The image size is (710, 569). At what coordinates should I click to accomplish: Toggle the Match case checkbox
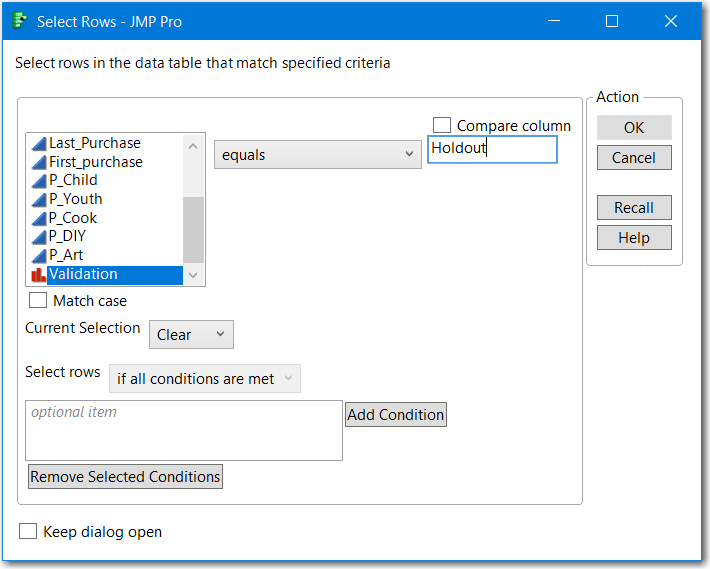pos(38,300)
